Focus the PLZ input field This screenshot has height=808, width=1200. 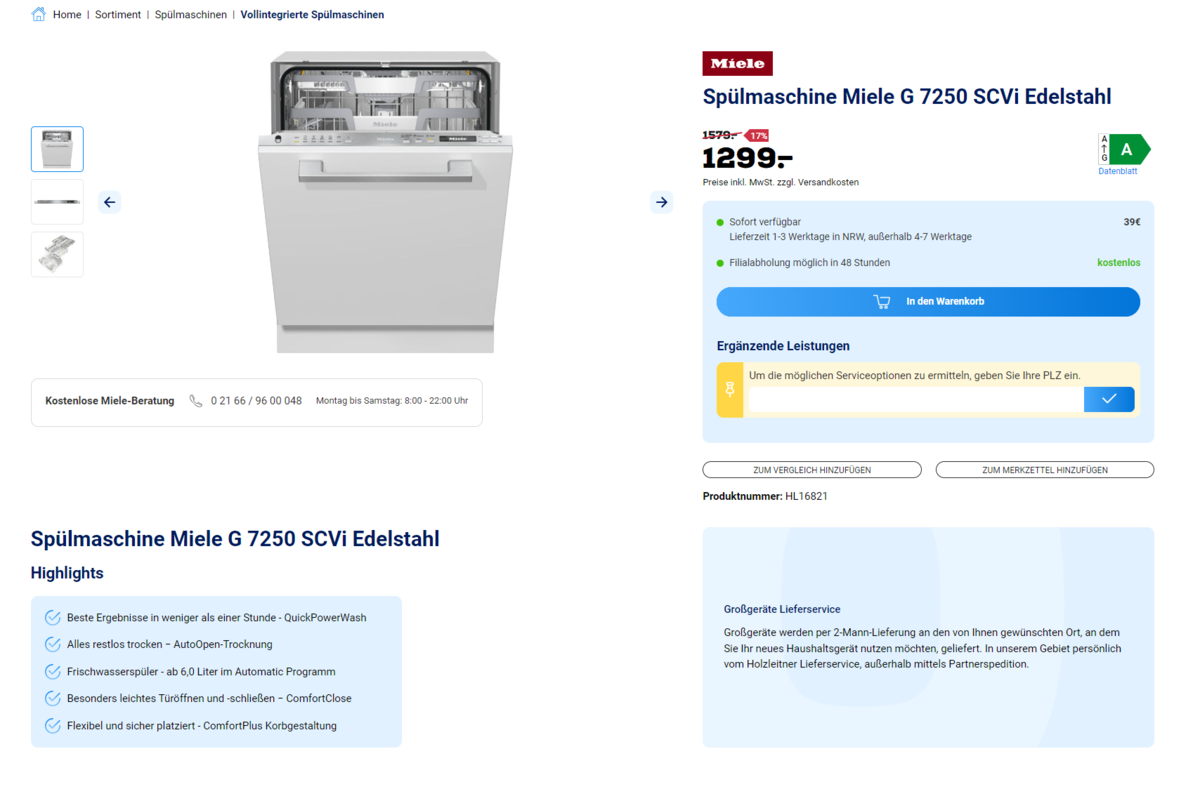[x=915, y=399]
